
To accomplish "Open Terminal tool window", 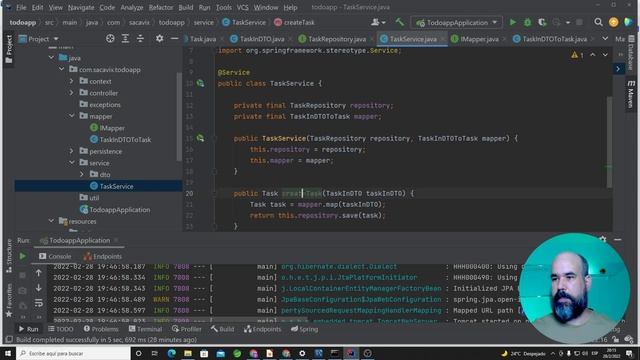I will (145, 329).
